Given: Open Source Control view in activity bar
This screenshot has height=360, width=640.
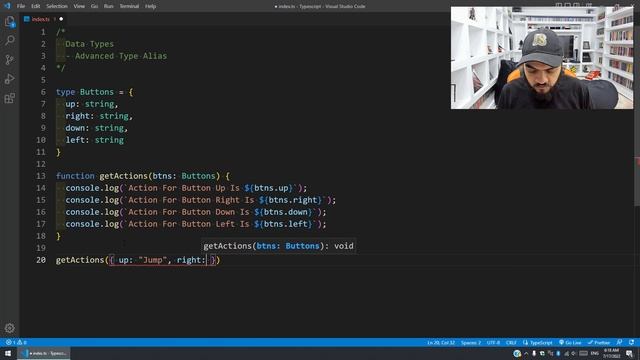Looking at the screenshot, I should point(9,60).
